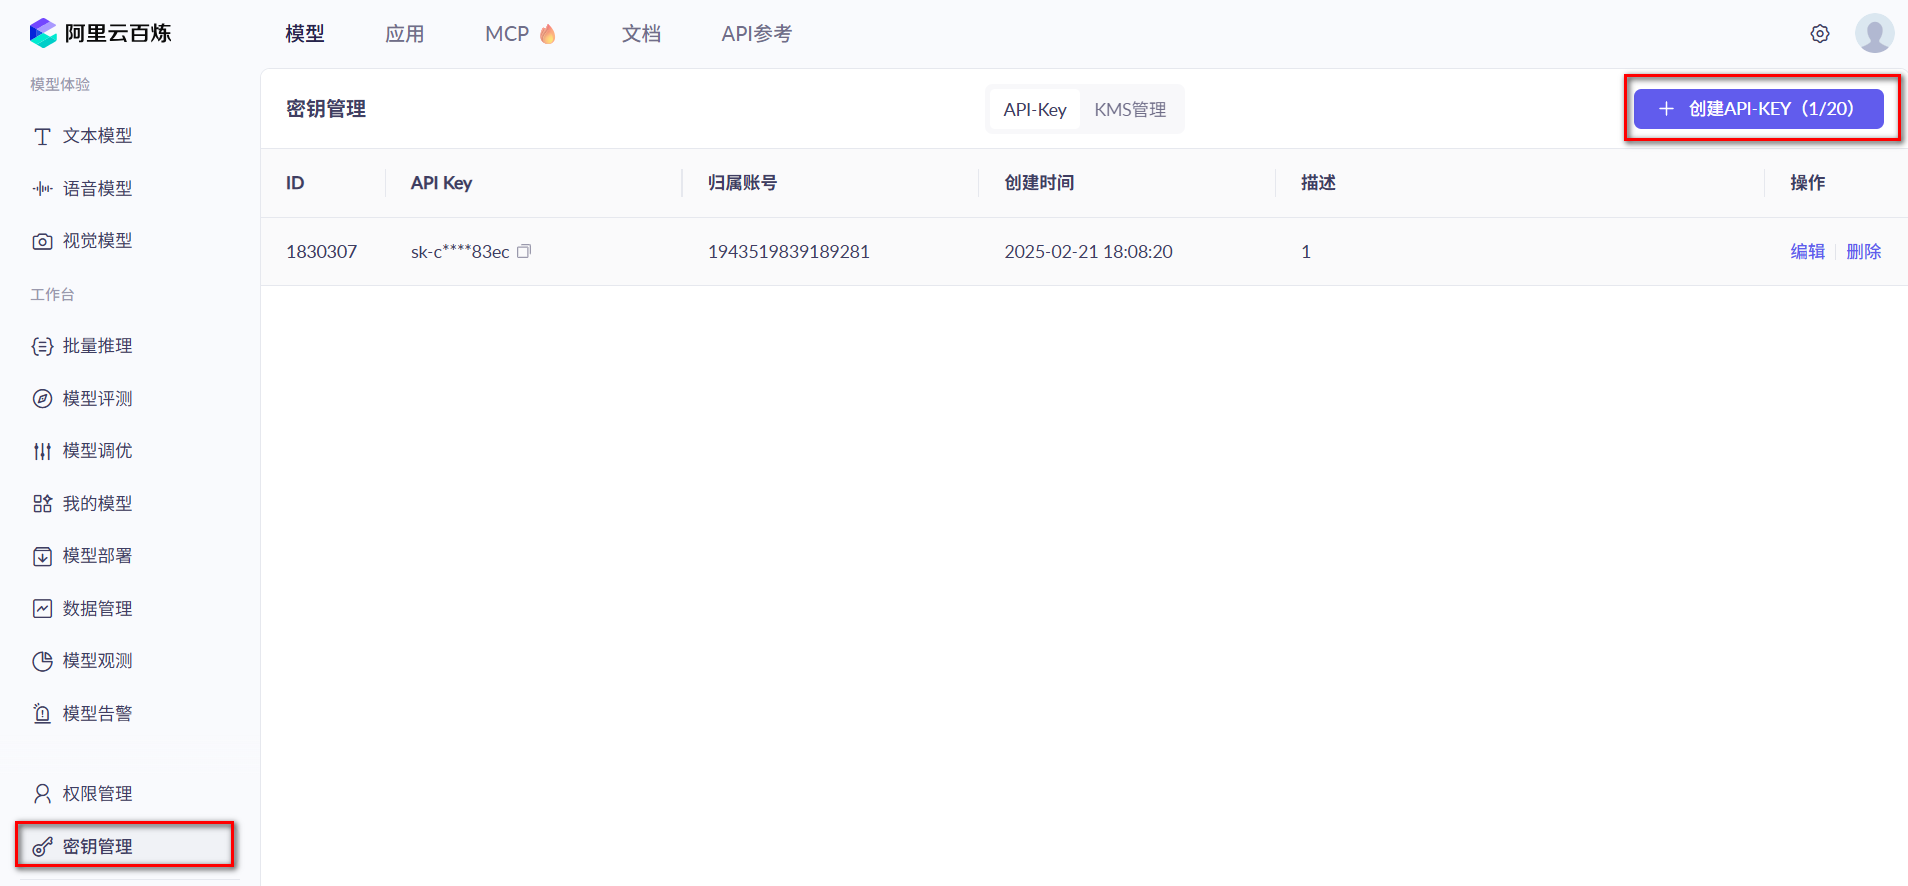Click the 模型部署 download-box icon
Viewport: 1908px width, 886px height.
point(42,556)
